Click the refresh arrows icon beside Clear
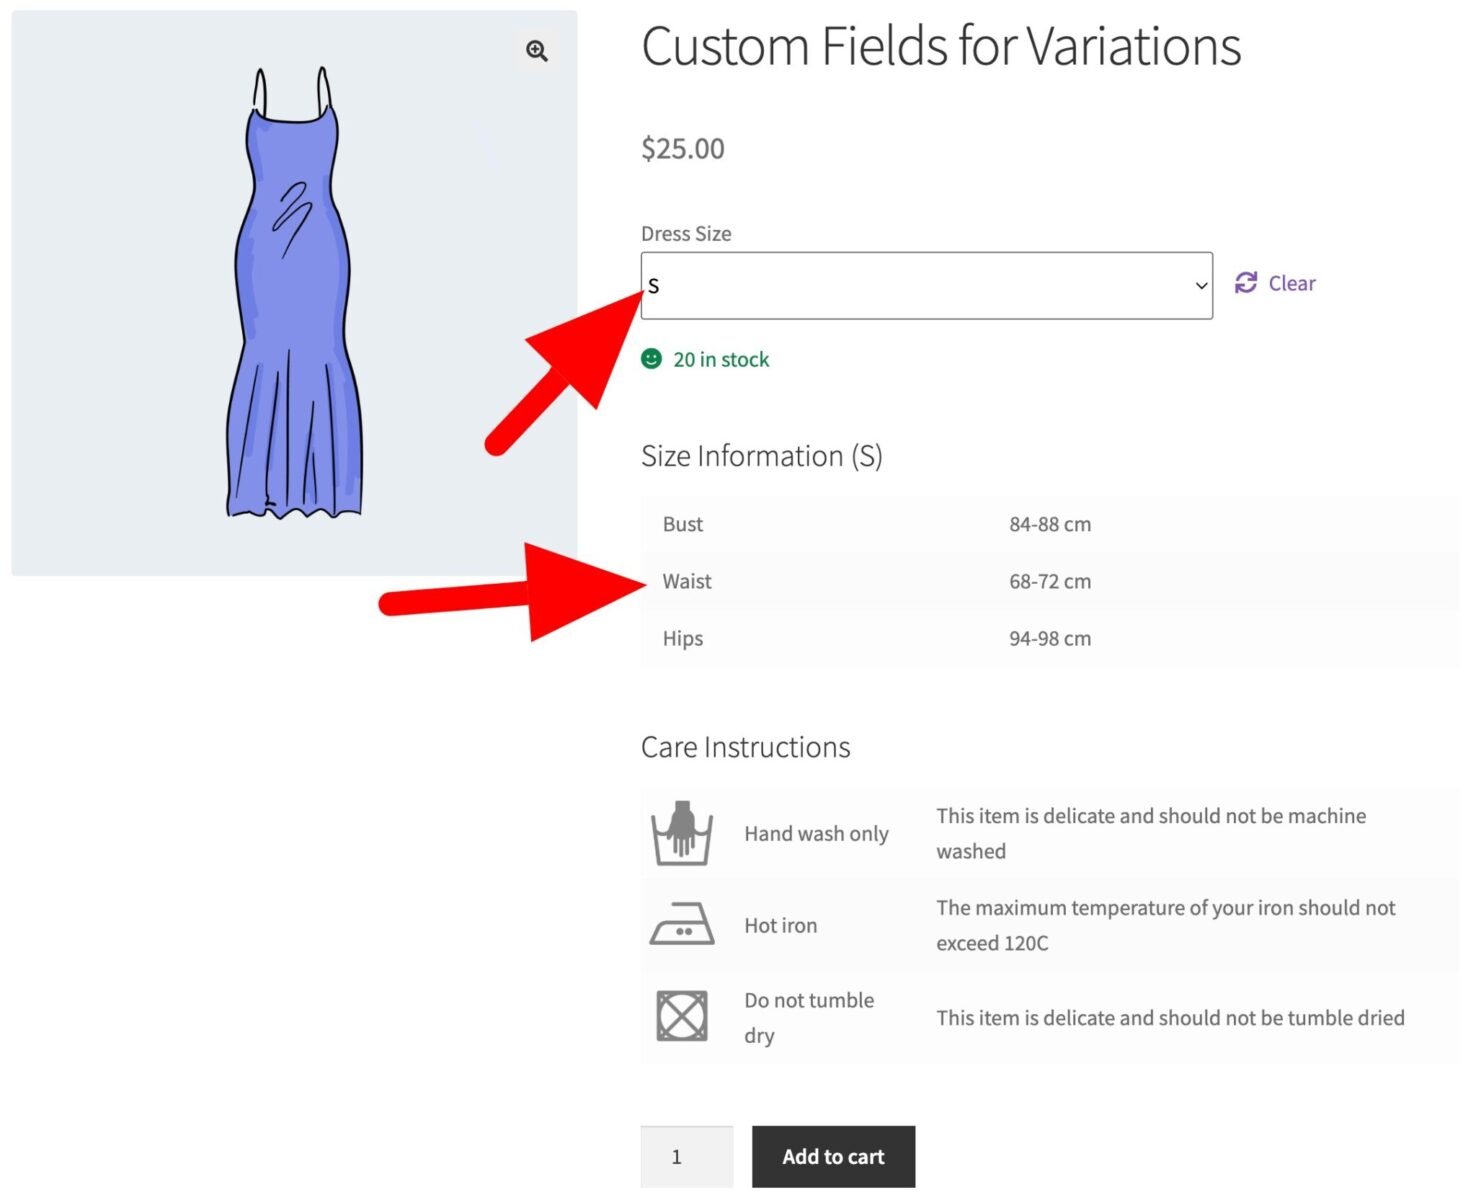This screenshot has height=1200, width=1476. point(1245,283)
